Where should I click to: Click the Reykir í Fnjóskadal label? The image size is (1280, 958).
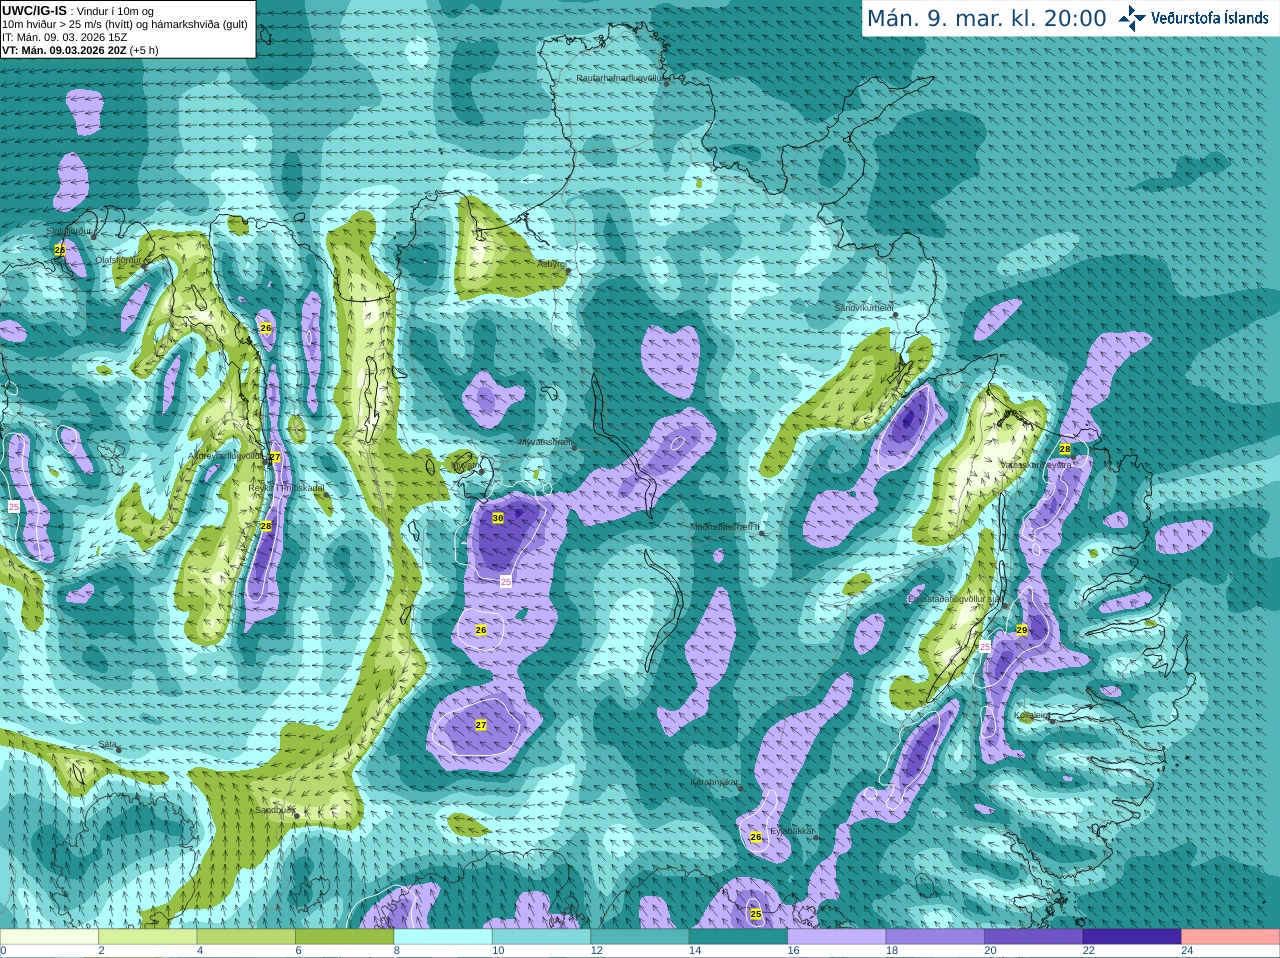(286, 488)
